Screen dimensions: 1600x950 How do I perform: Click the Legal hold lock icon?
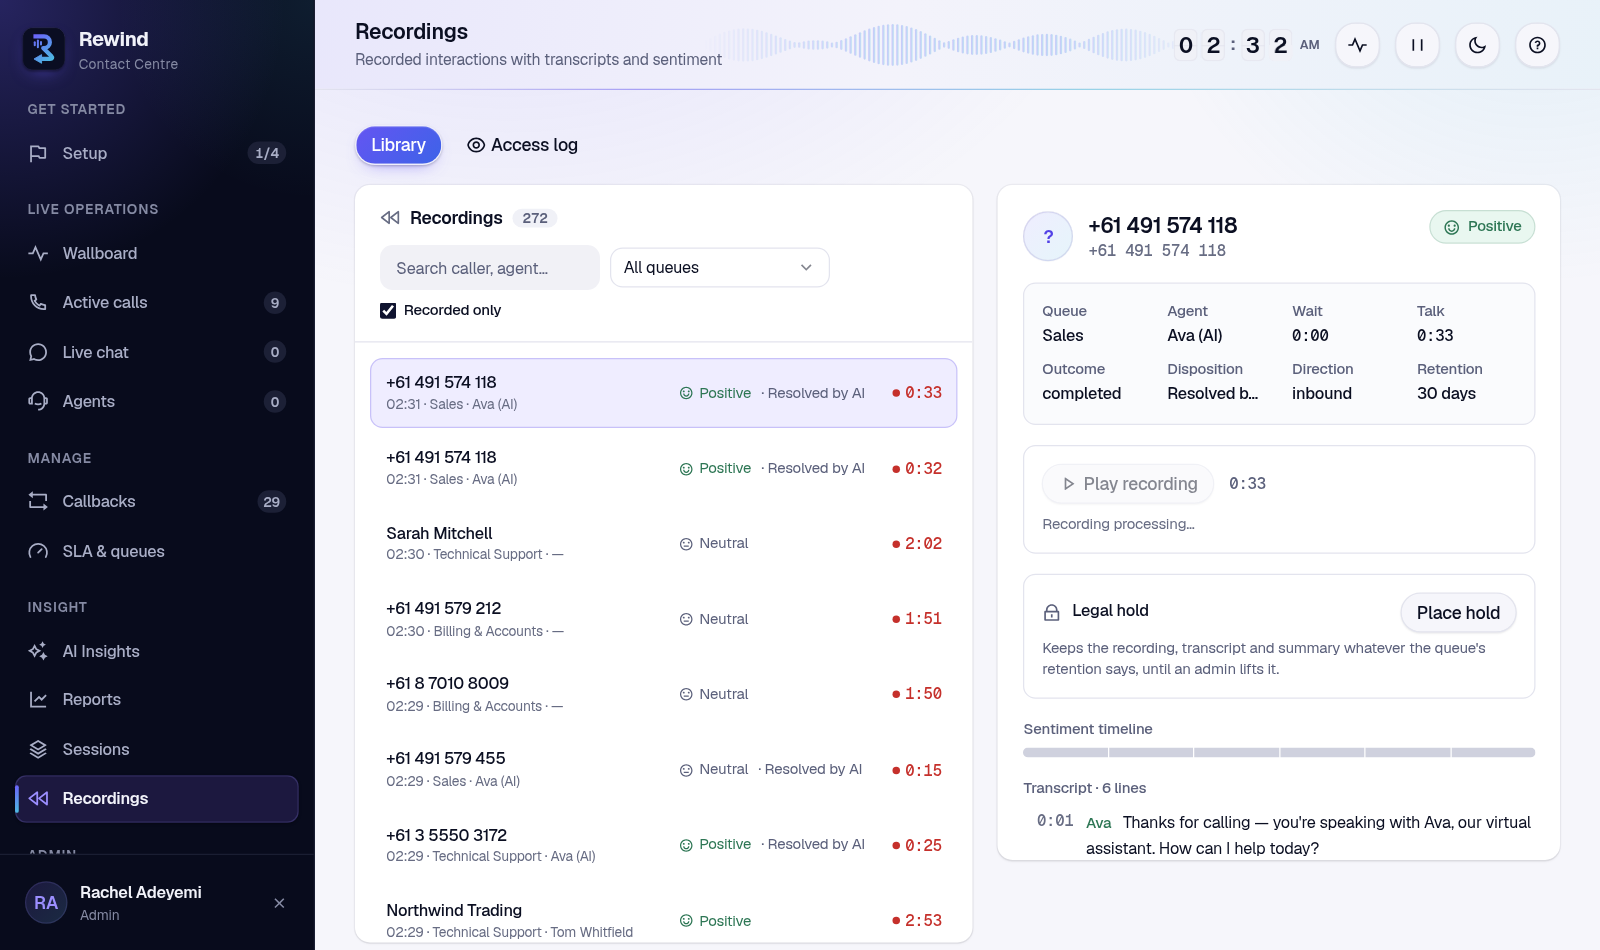1052,612
